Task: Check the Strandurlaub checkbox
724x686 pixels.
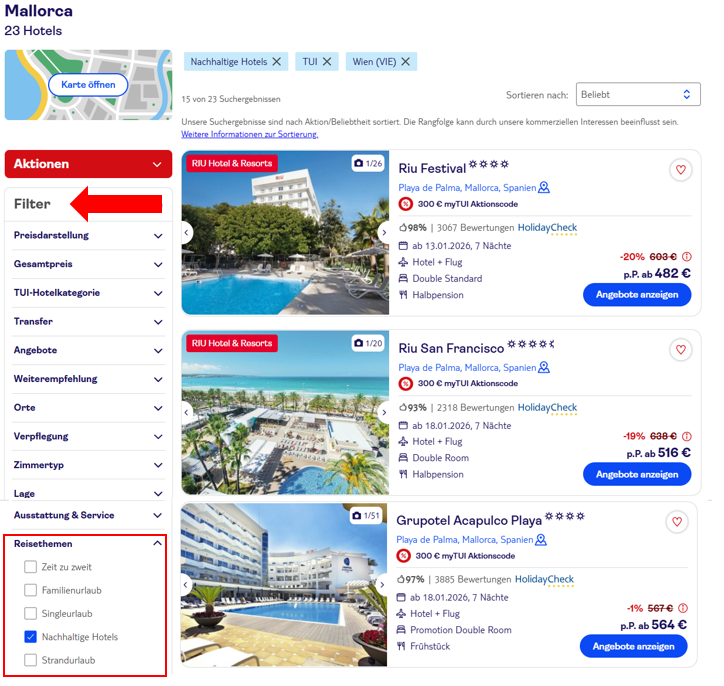Action: [30, 660]
